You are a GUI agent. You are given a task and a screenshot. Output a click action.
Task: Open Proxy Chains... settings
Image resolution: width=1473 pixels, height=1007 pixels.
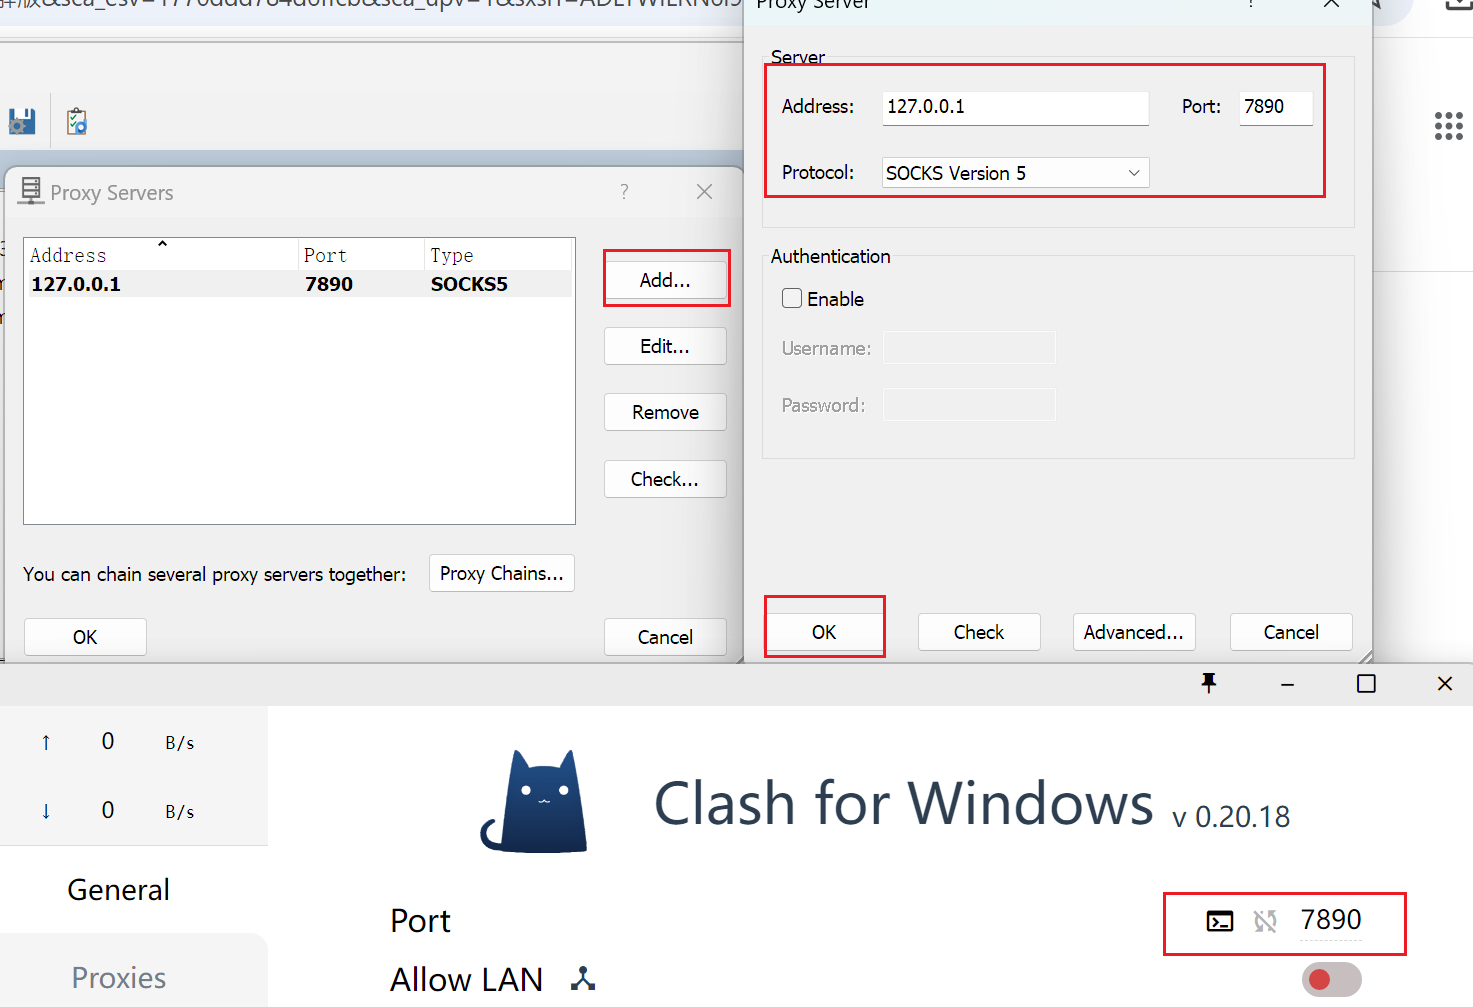(x=502, y=573)
